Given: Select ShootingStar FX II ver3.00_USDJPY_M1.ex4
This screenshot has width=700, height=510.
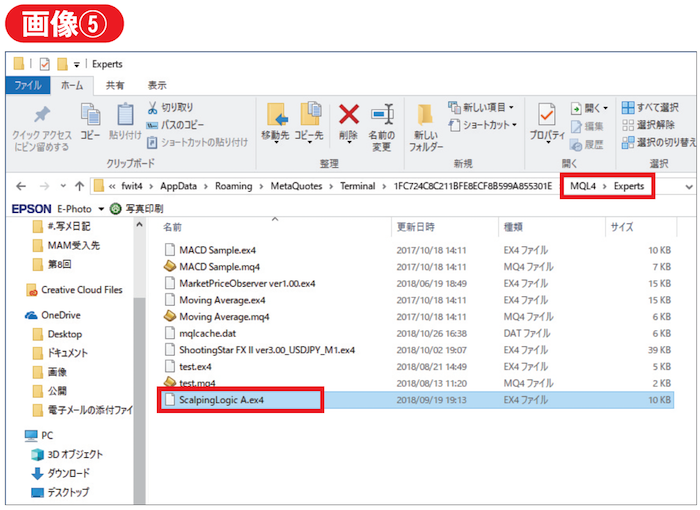Looking at the screenshot, I should pyautogui.click(x=417, y=350).
